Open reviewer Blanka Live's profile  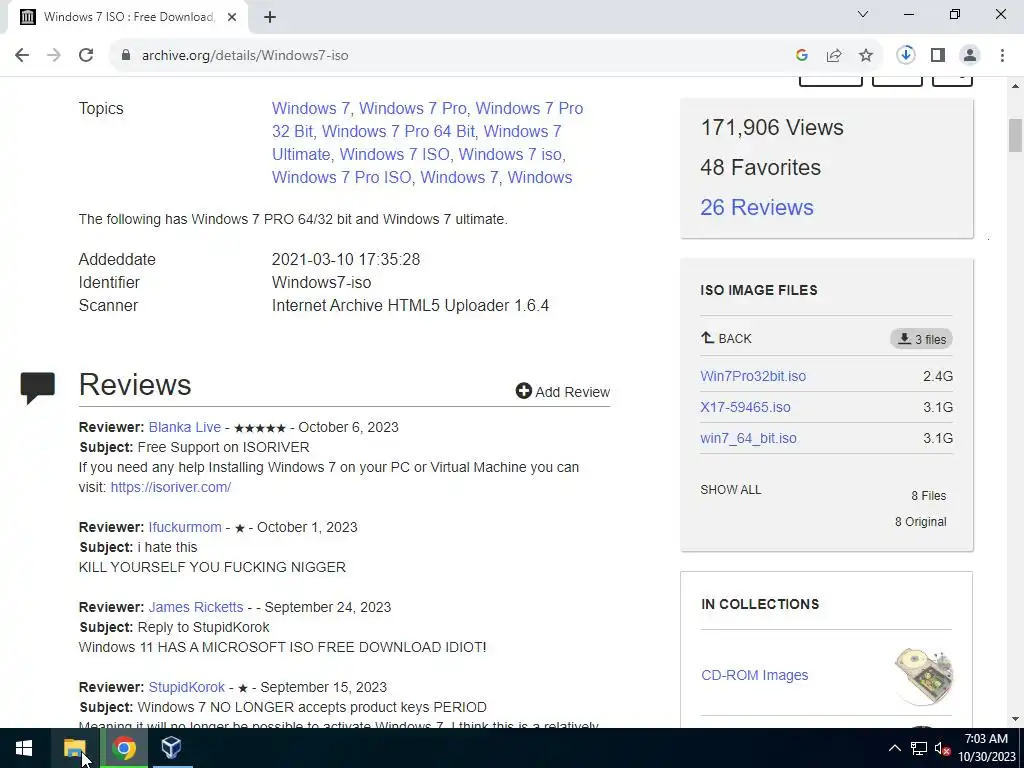(185, 427)
